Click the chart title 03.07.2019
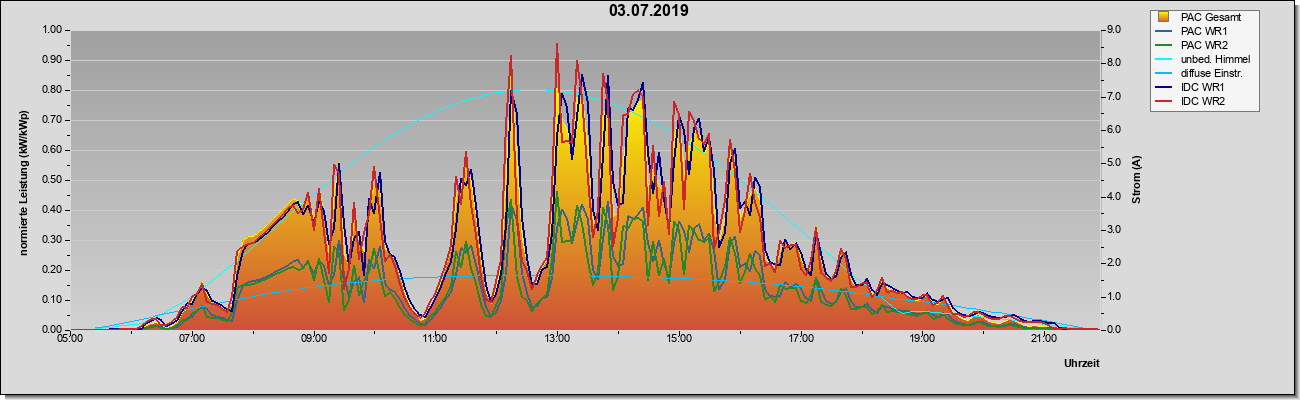Image resolution: width=1300 pixels, height=400 pixels. 649,11
